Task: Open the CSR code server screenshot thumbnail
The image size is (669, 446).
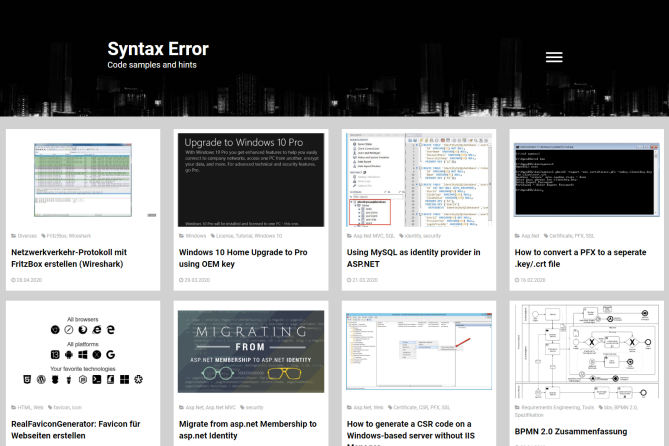Action: (419, 351)
